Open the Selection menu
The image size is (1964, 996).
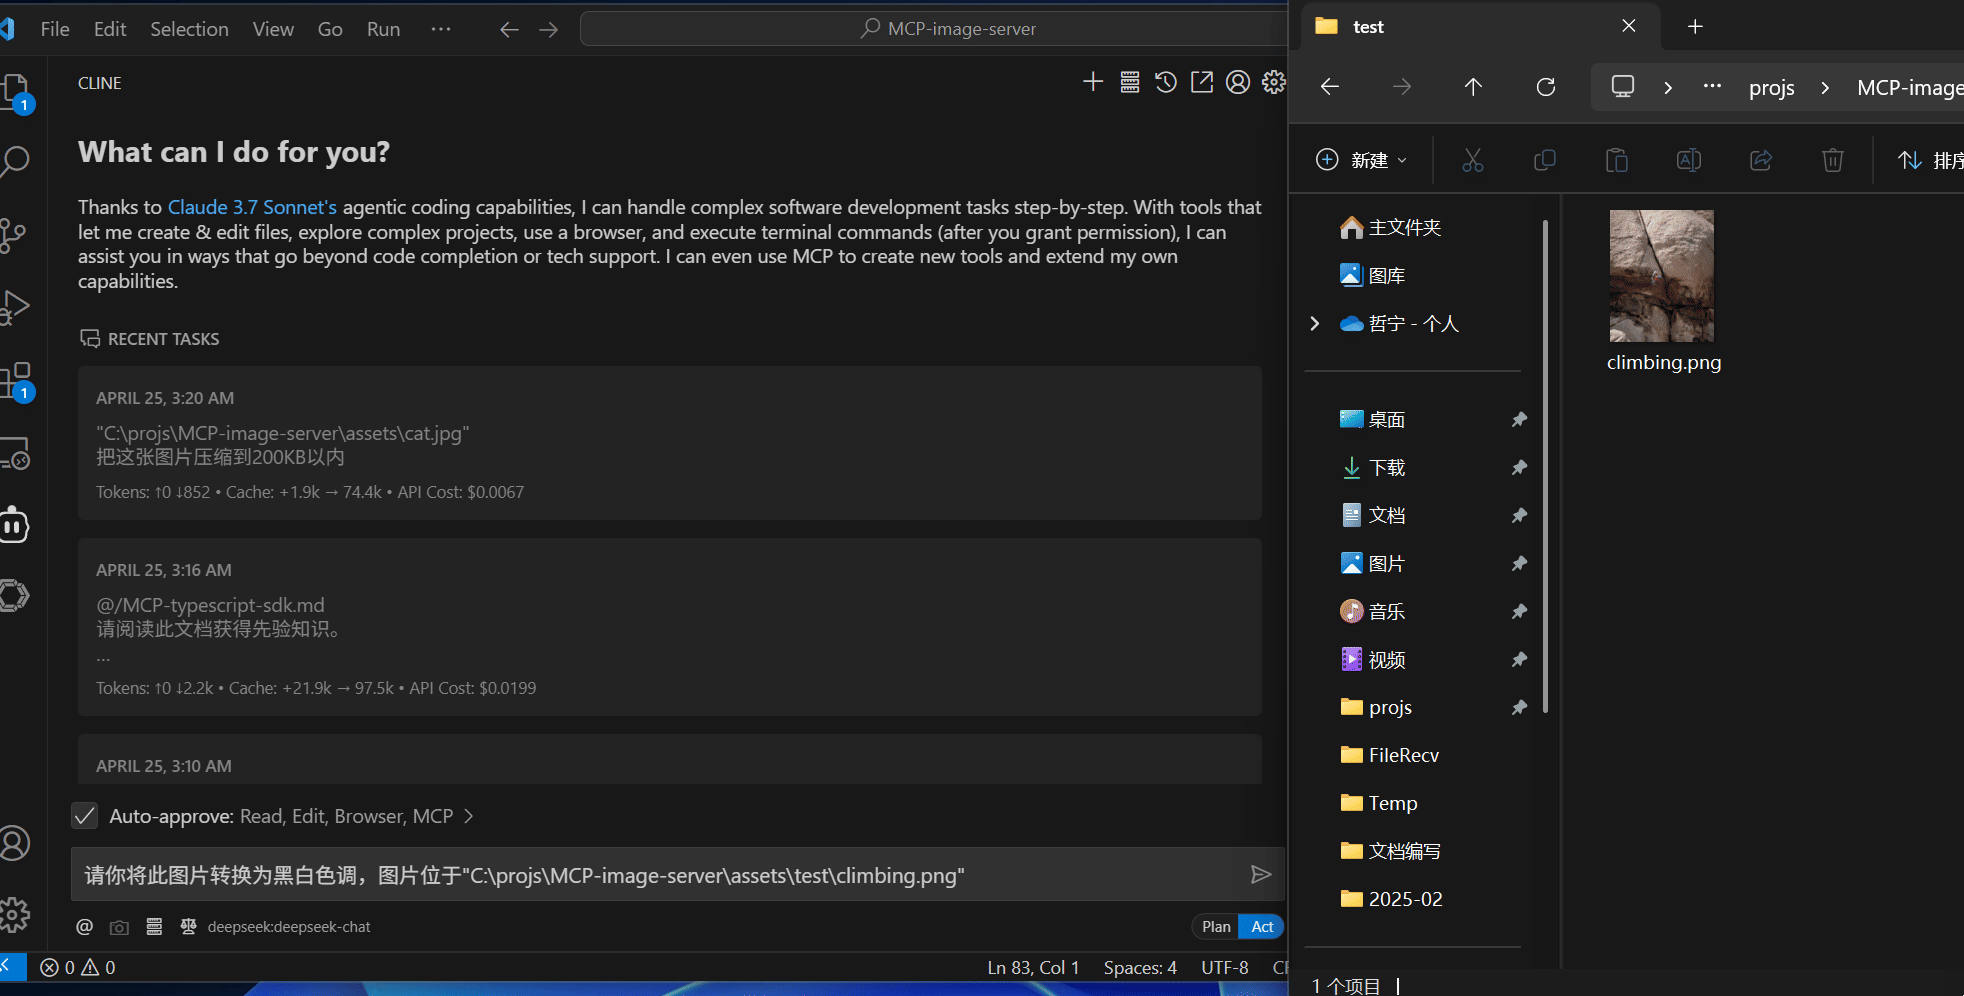[189, 29]
